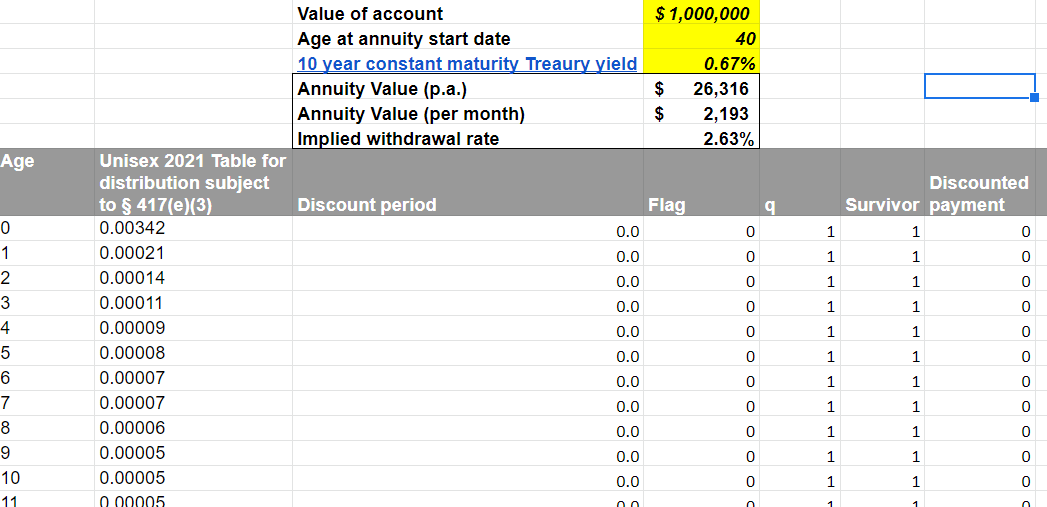The image size is (1047, 507).
Task: Click the age cell showing 10
Action: pyautogui.click(x=47, y=478)
